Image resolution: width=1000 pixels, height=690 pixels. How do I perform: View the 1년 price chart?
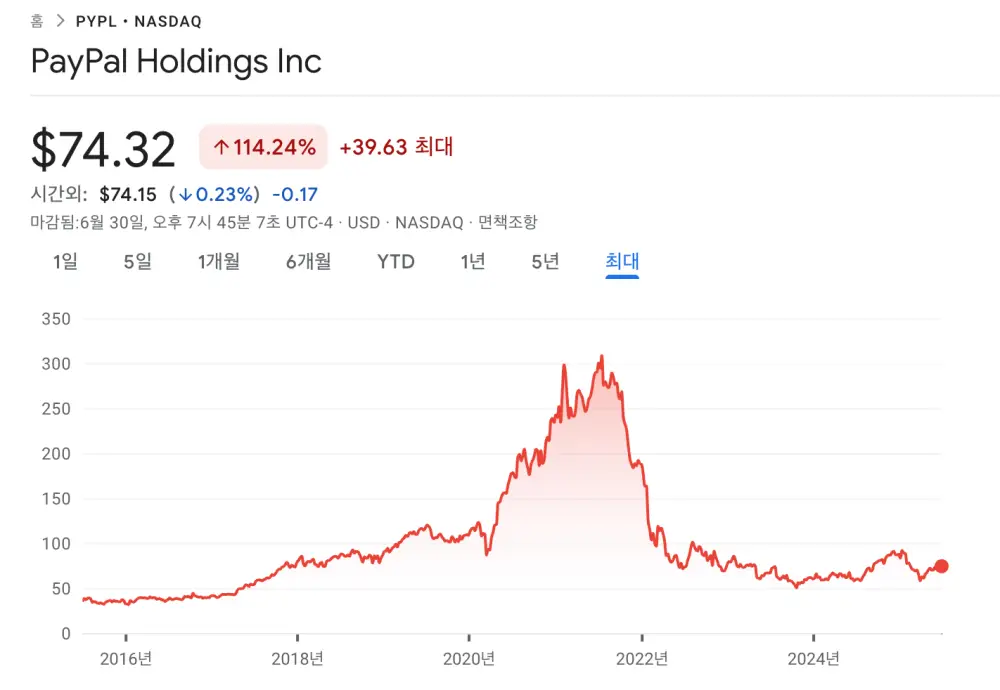472,262
